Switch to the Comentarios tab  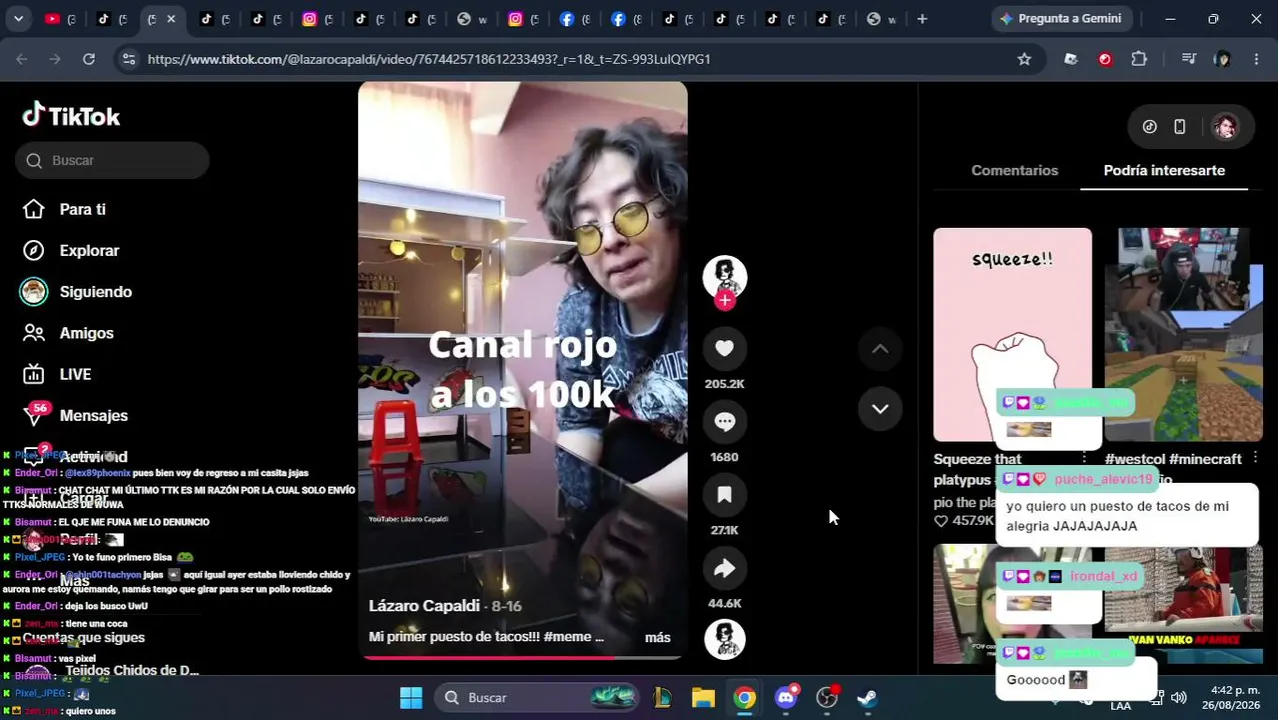click(1014, 170)
